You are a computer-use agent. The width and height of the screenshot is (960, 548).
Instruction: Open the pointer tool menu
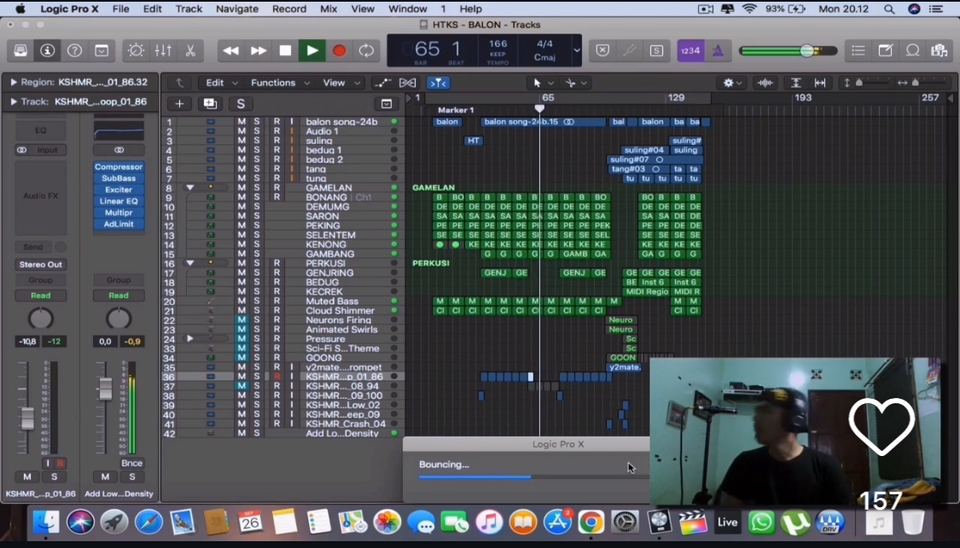click(x=541, y=83)
